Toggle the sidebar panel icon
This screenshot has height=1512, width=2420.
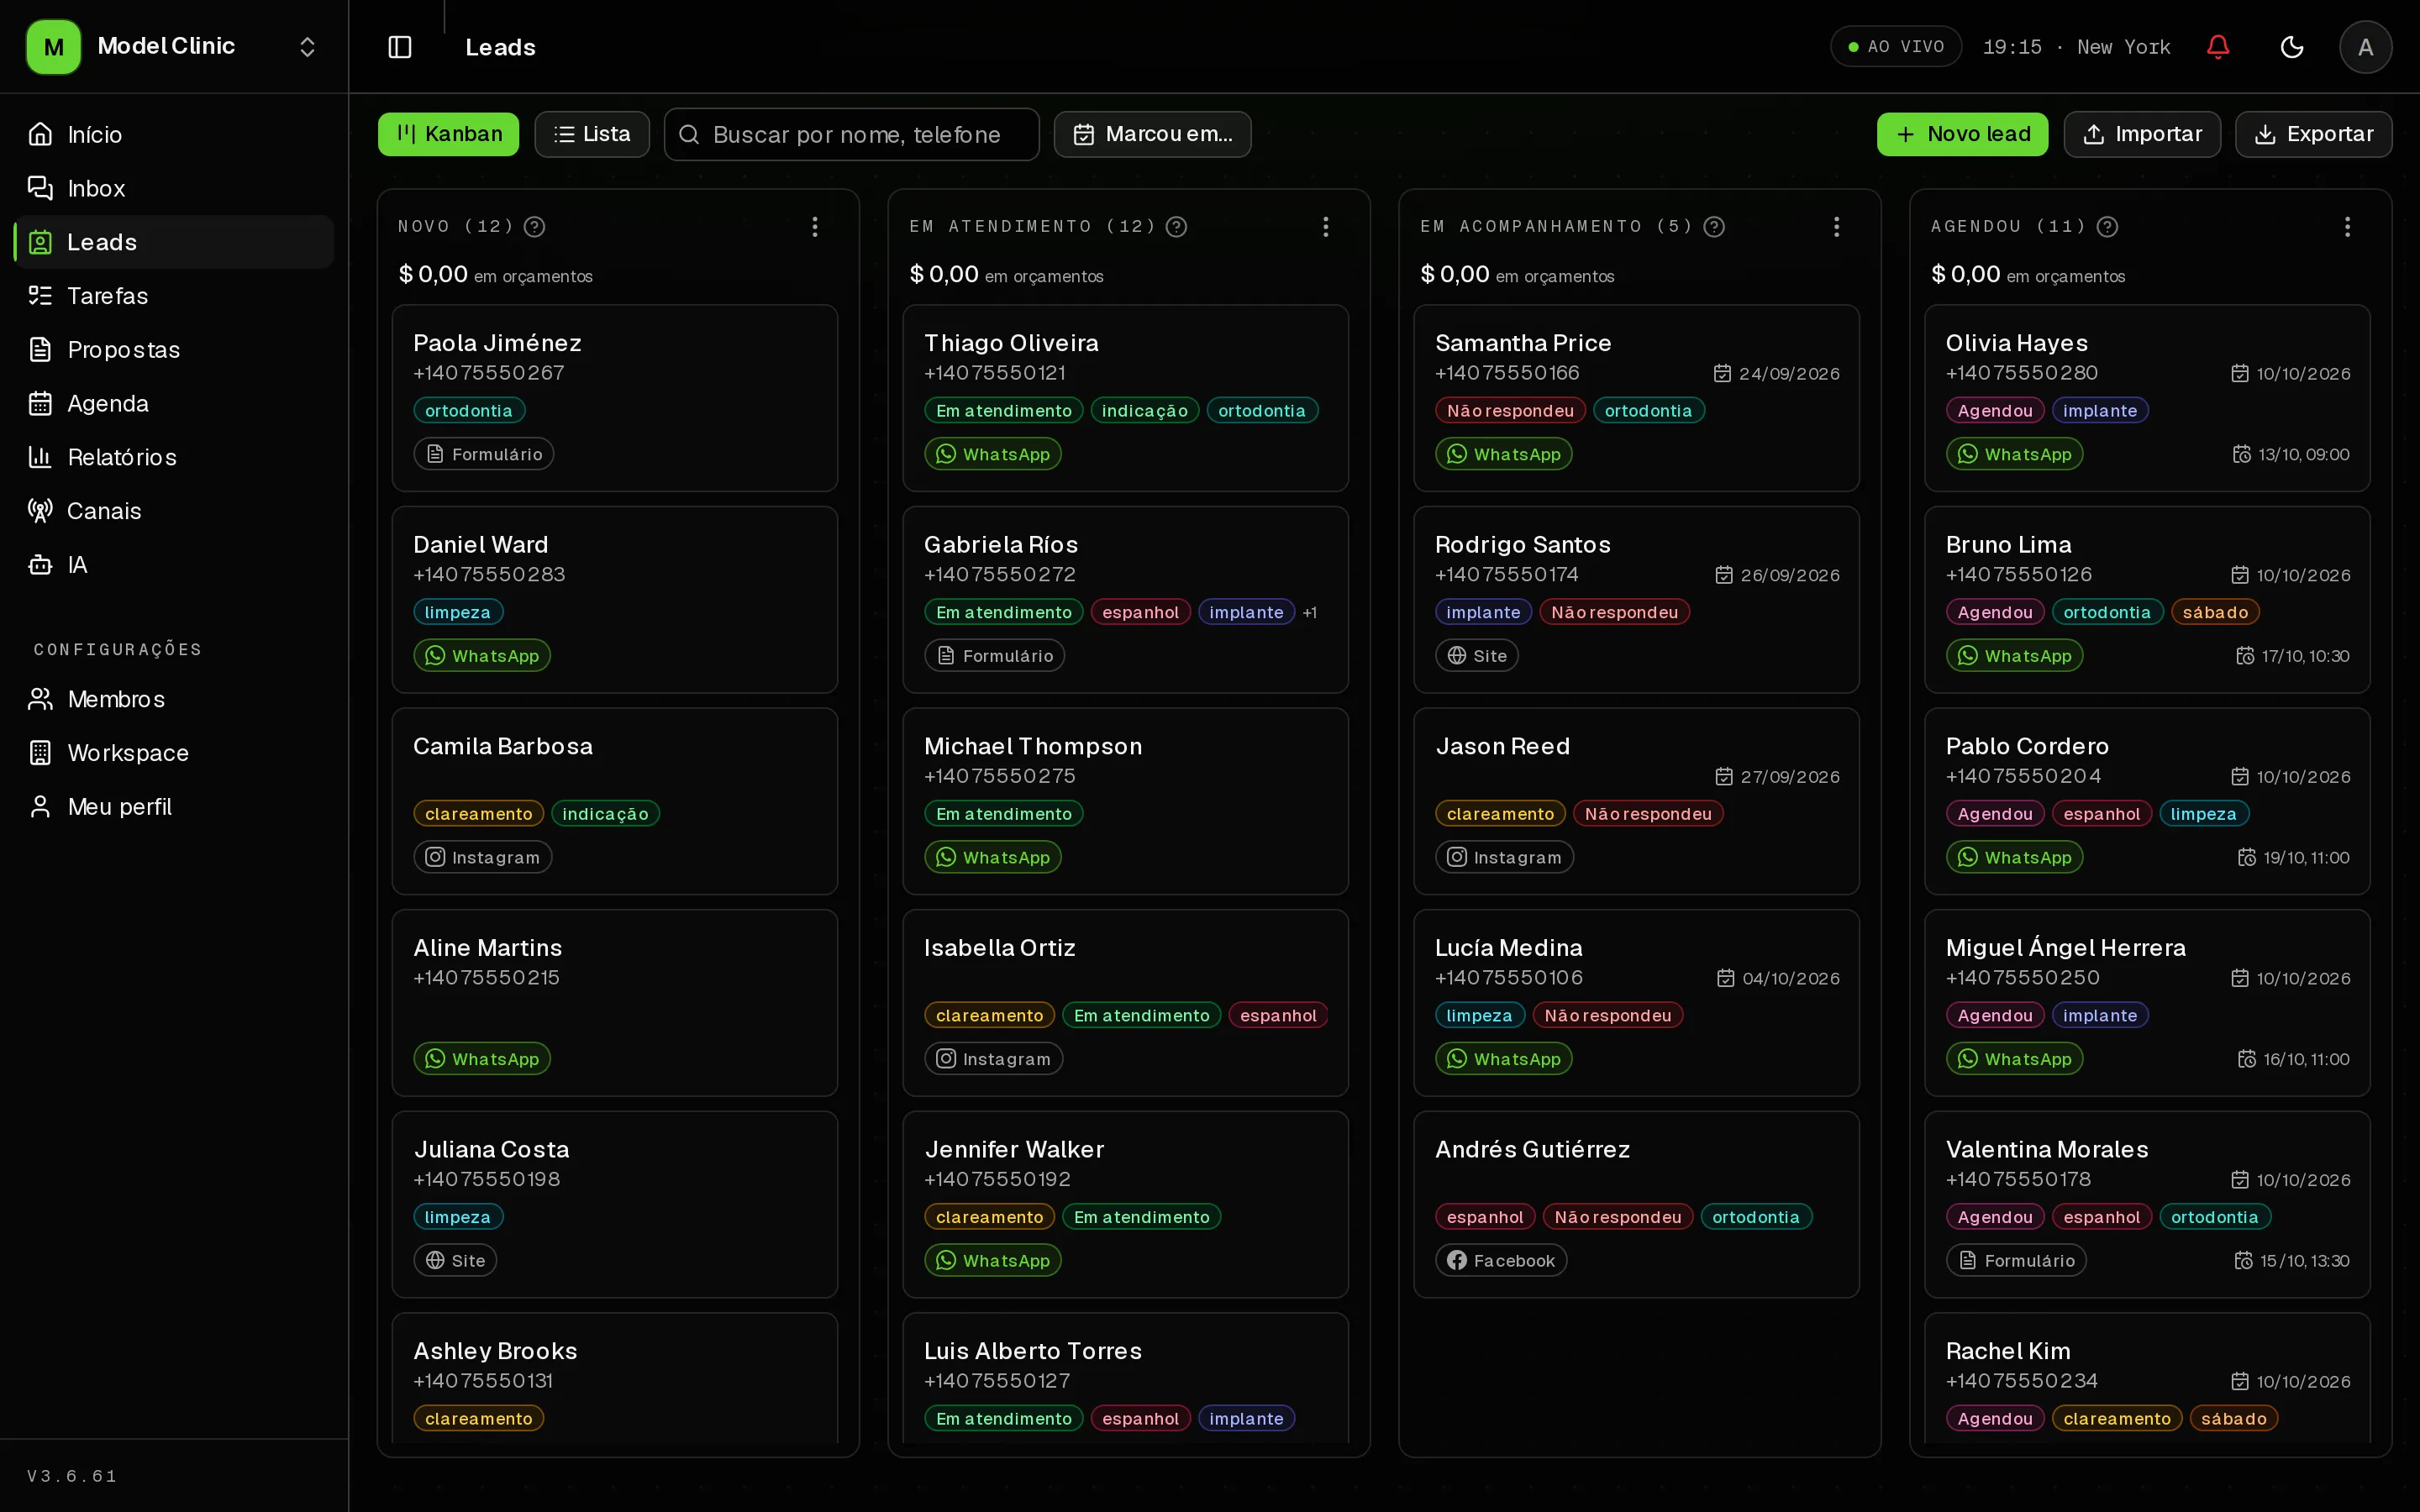coord(399,47)
